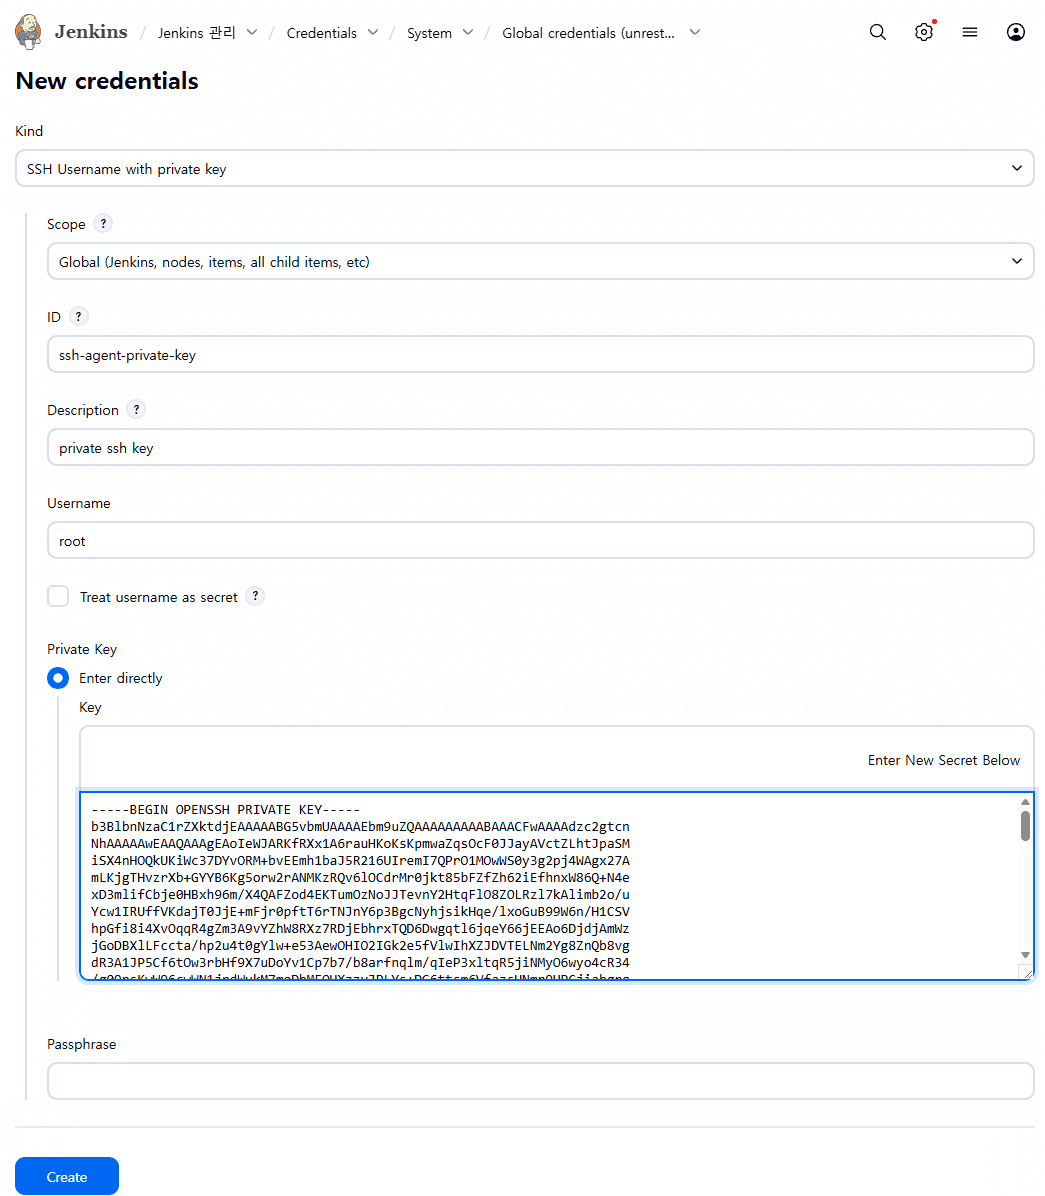Click the hamburger menu icon in header
The width and height of the screenshot is (1045, 1196).
970,32
